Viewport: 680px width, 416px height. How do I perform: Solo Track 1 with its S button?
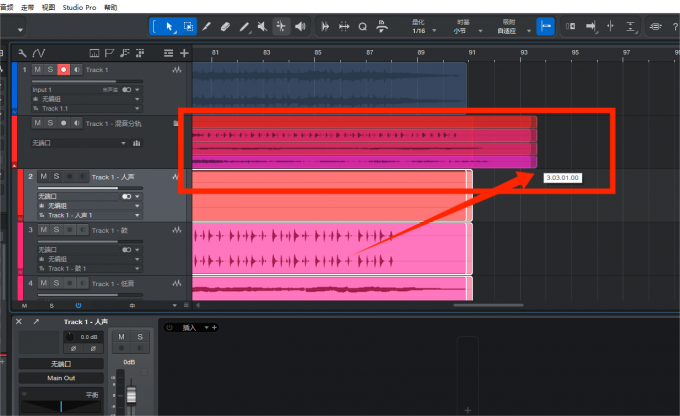coord(50,69)
